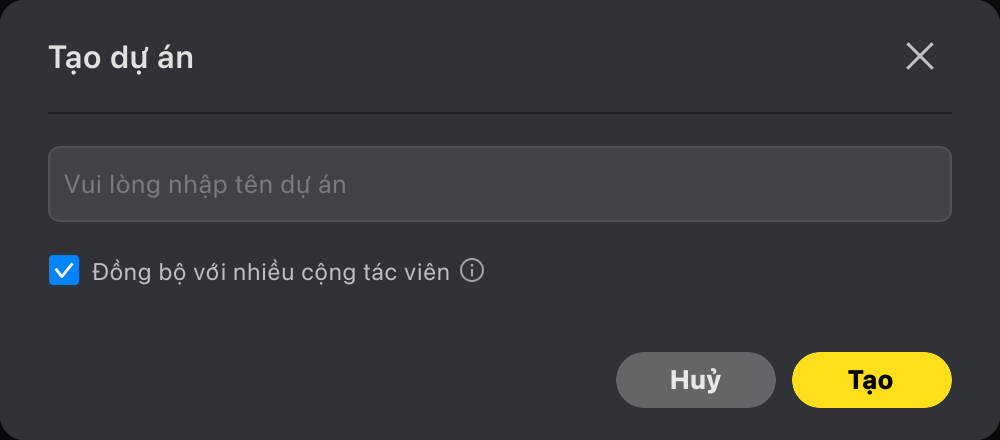Cancel project creation using Huỷ
The image size is (1000, 440).
point(695,380)
